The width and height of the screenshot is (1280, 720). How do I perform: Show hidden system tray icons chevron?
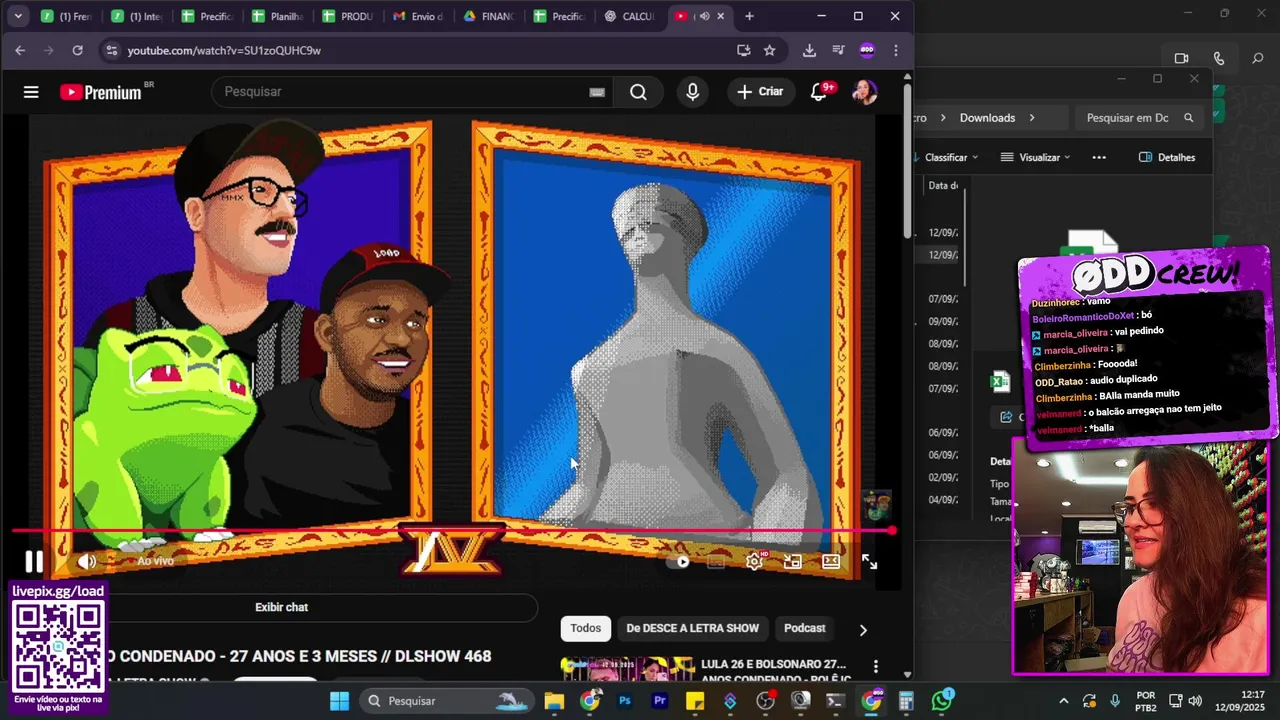click(x=1063, y=701)
